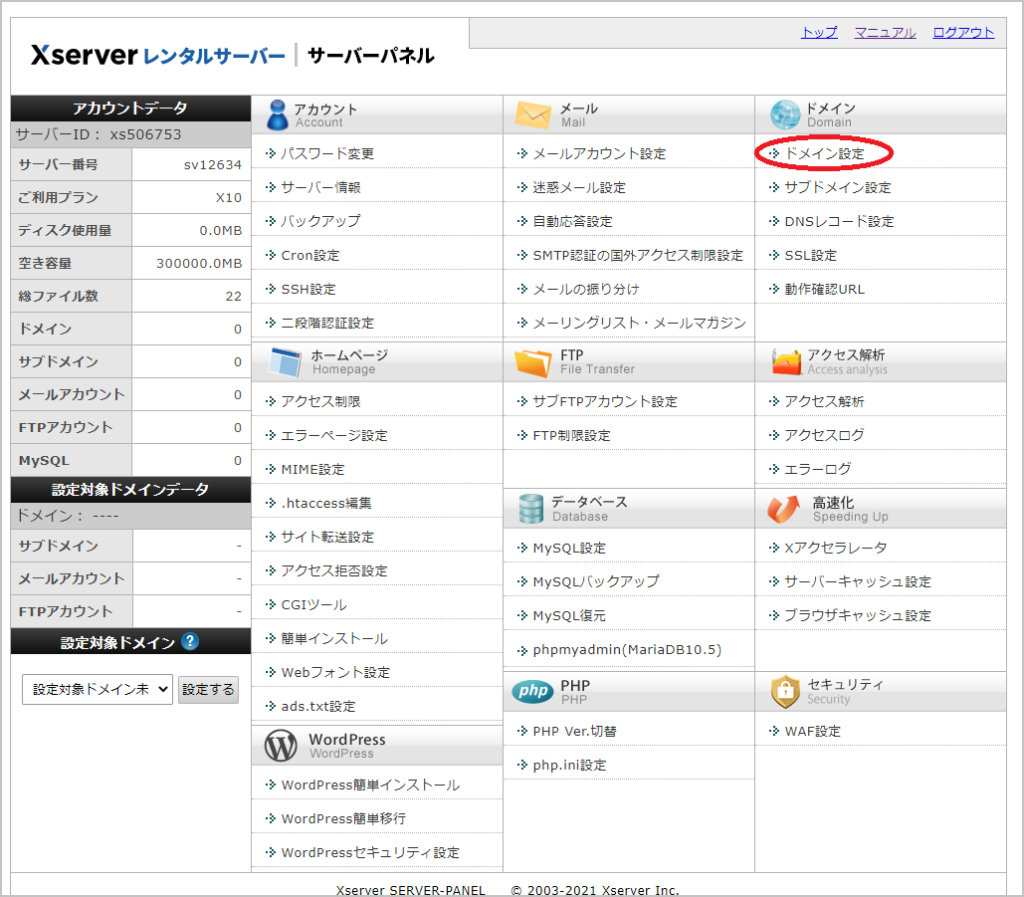Click the WordPress section logo icon
Viewport: 1024px width, 897px height.
(x=281, y=746)
